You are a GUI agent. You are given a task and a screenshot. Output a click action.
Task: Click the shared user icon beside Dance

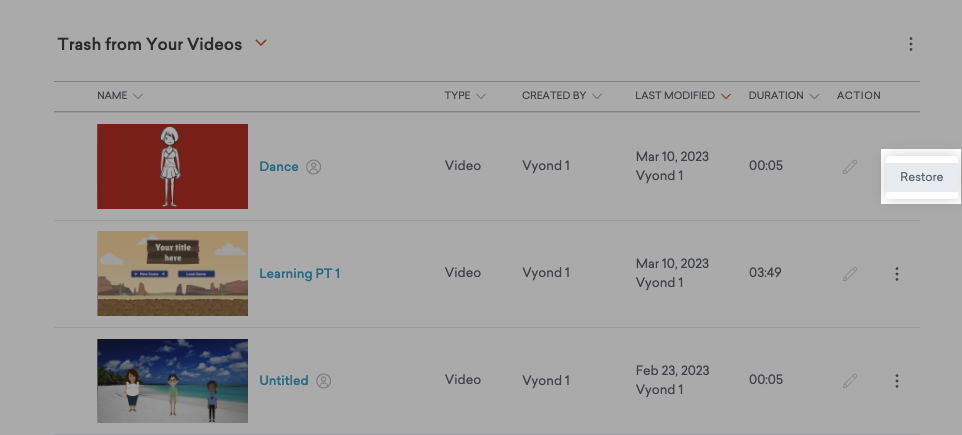coord(314,167)
